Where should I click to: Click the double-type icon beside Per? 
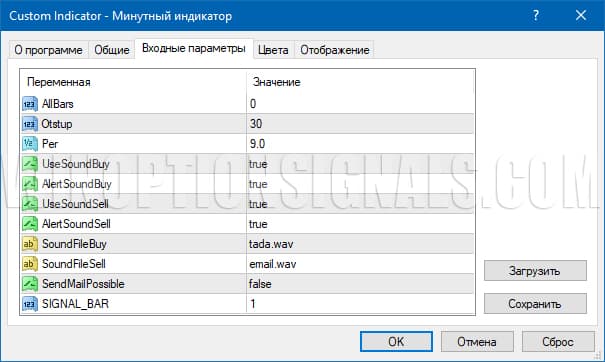coord(30,144)
